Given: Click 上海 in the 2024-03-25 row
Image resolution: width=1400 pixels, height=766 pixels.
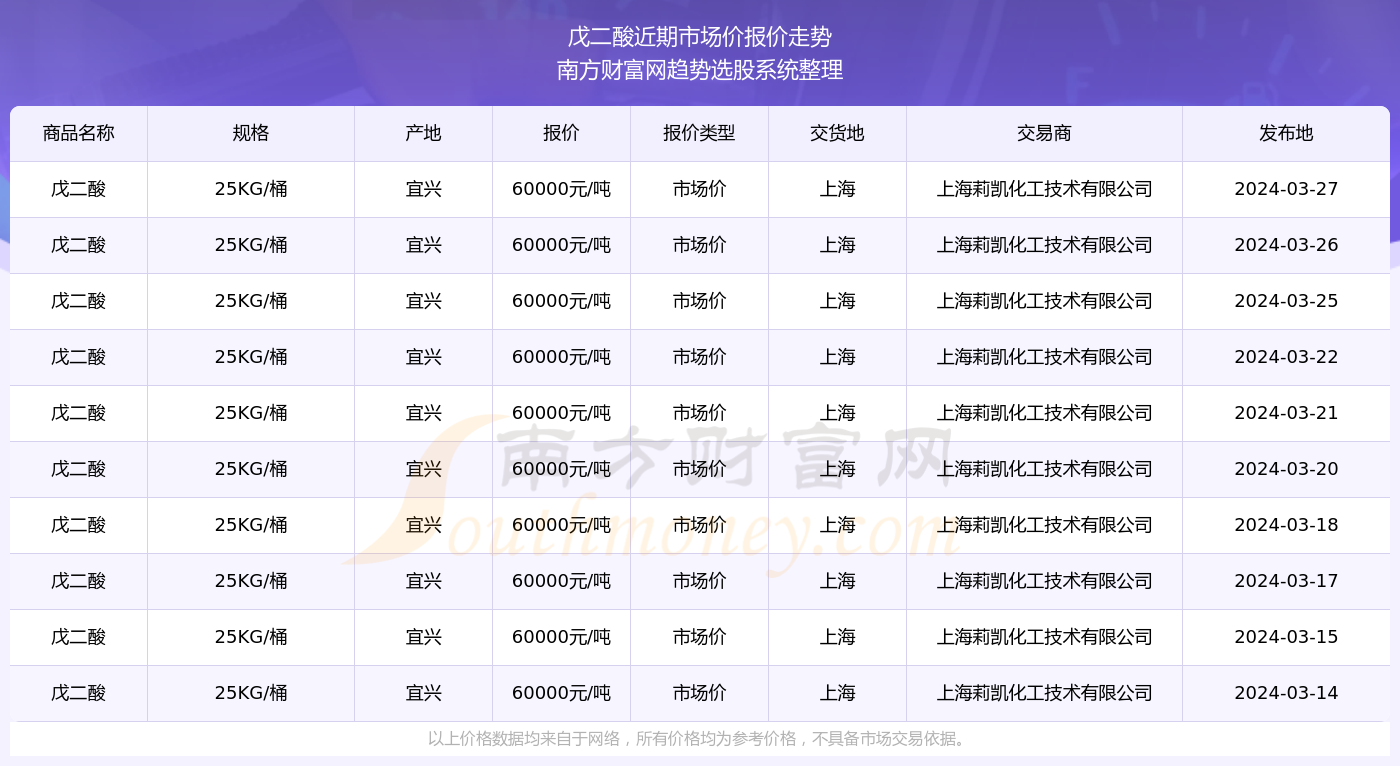Looking at the screenshot, I should [x=837, y=301].
